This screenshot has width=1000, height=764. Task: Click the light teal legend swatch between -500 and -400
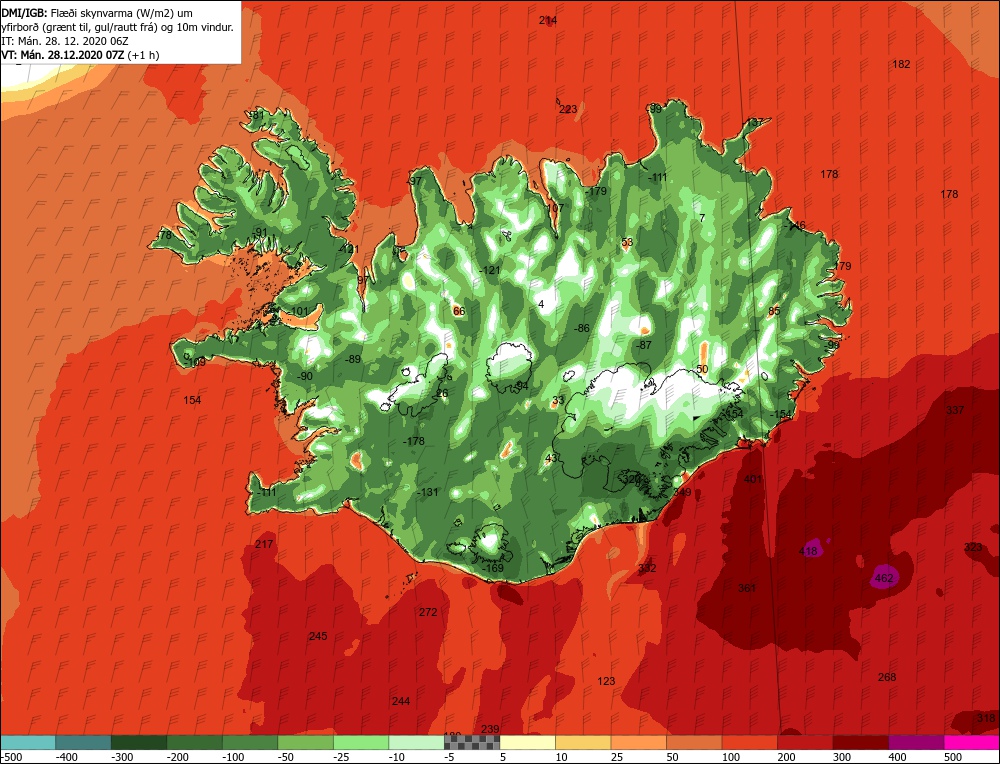28,742
